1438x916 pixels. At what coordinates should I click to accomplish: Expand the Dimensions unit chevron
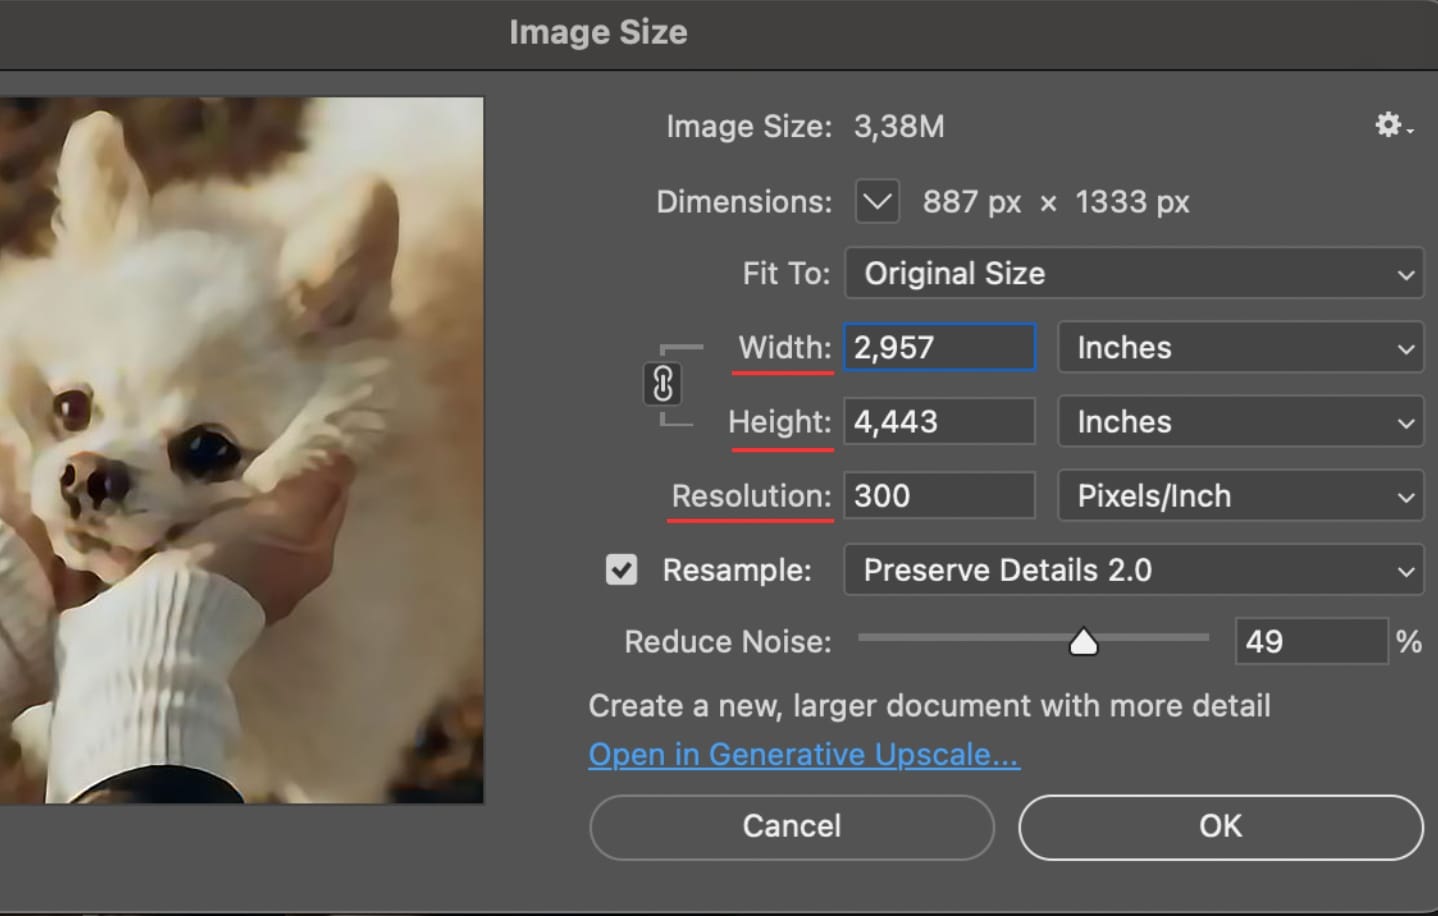point(875,201)
